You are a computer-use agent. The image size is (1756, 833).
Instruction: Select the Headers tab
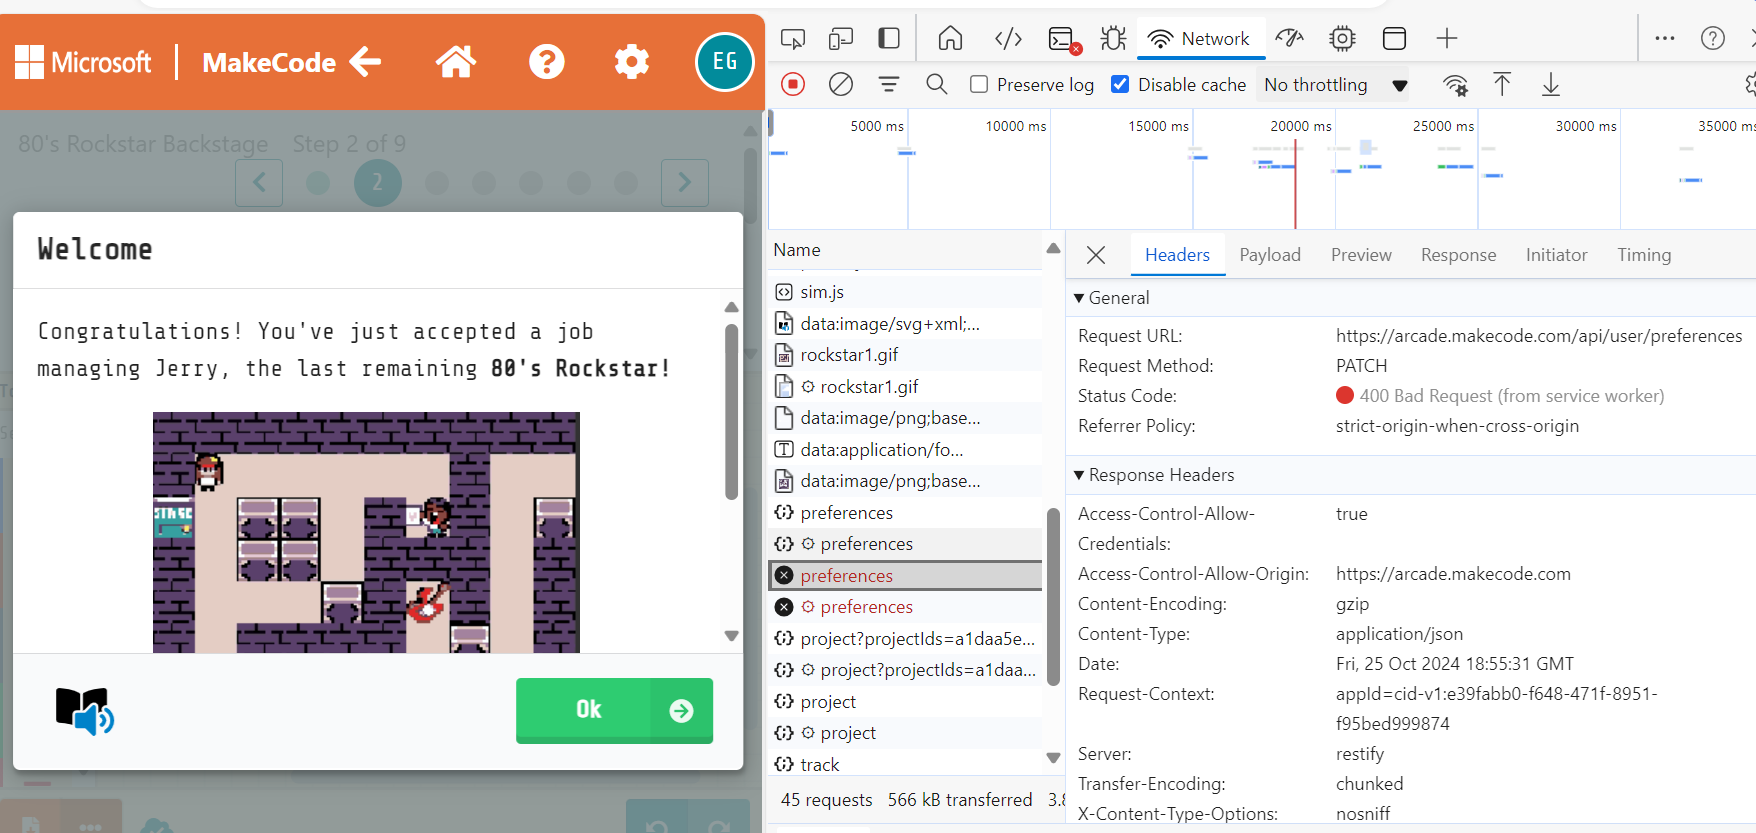tap(1177, 255)
